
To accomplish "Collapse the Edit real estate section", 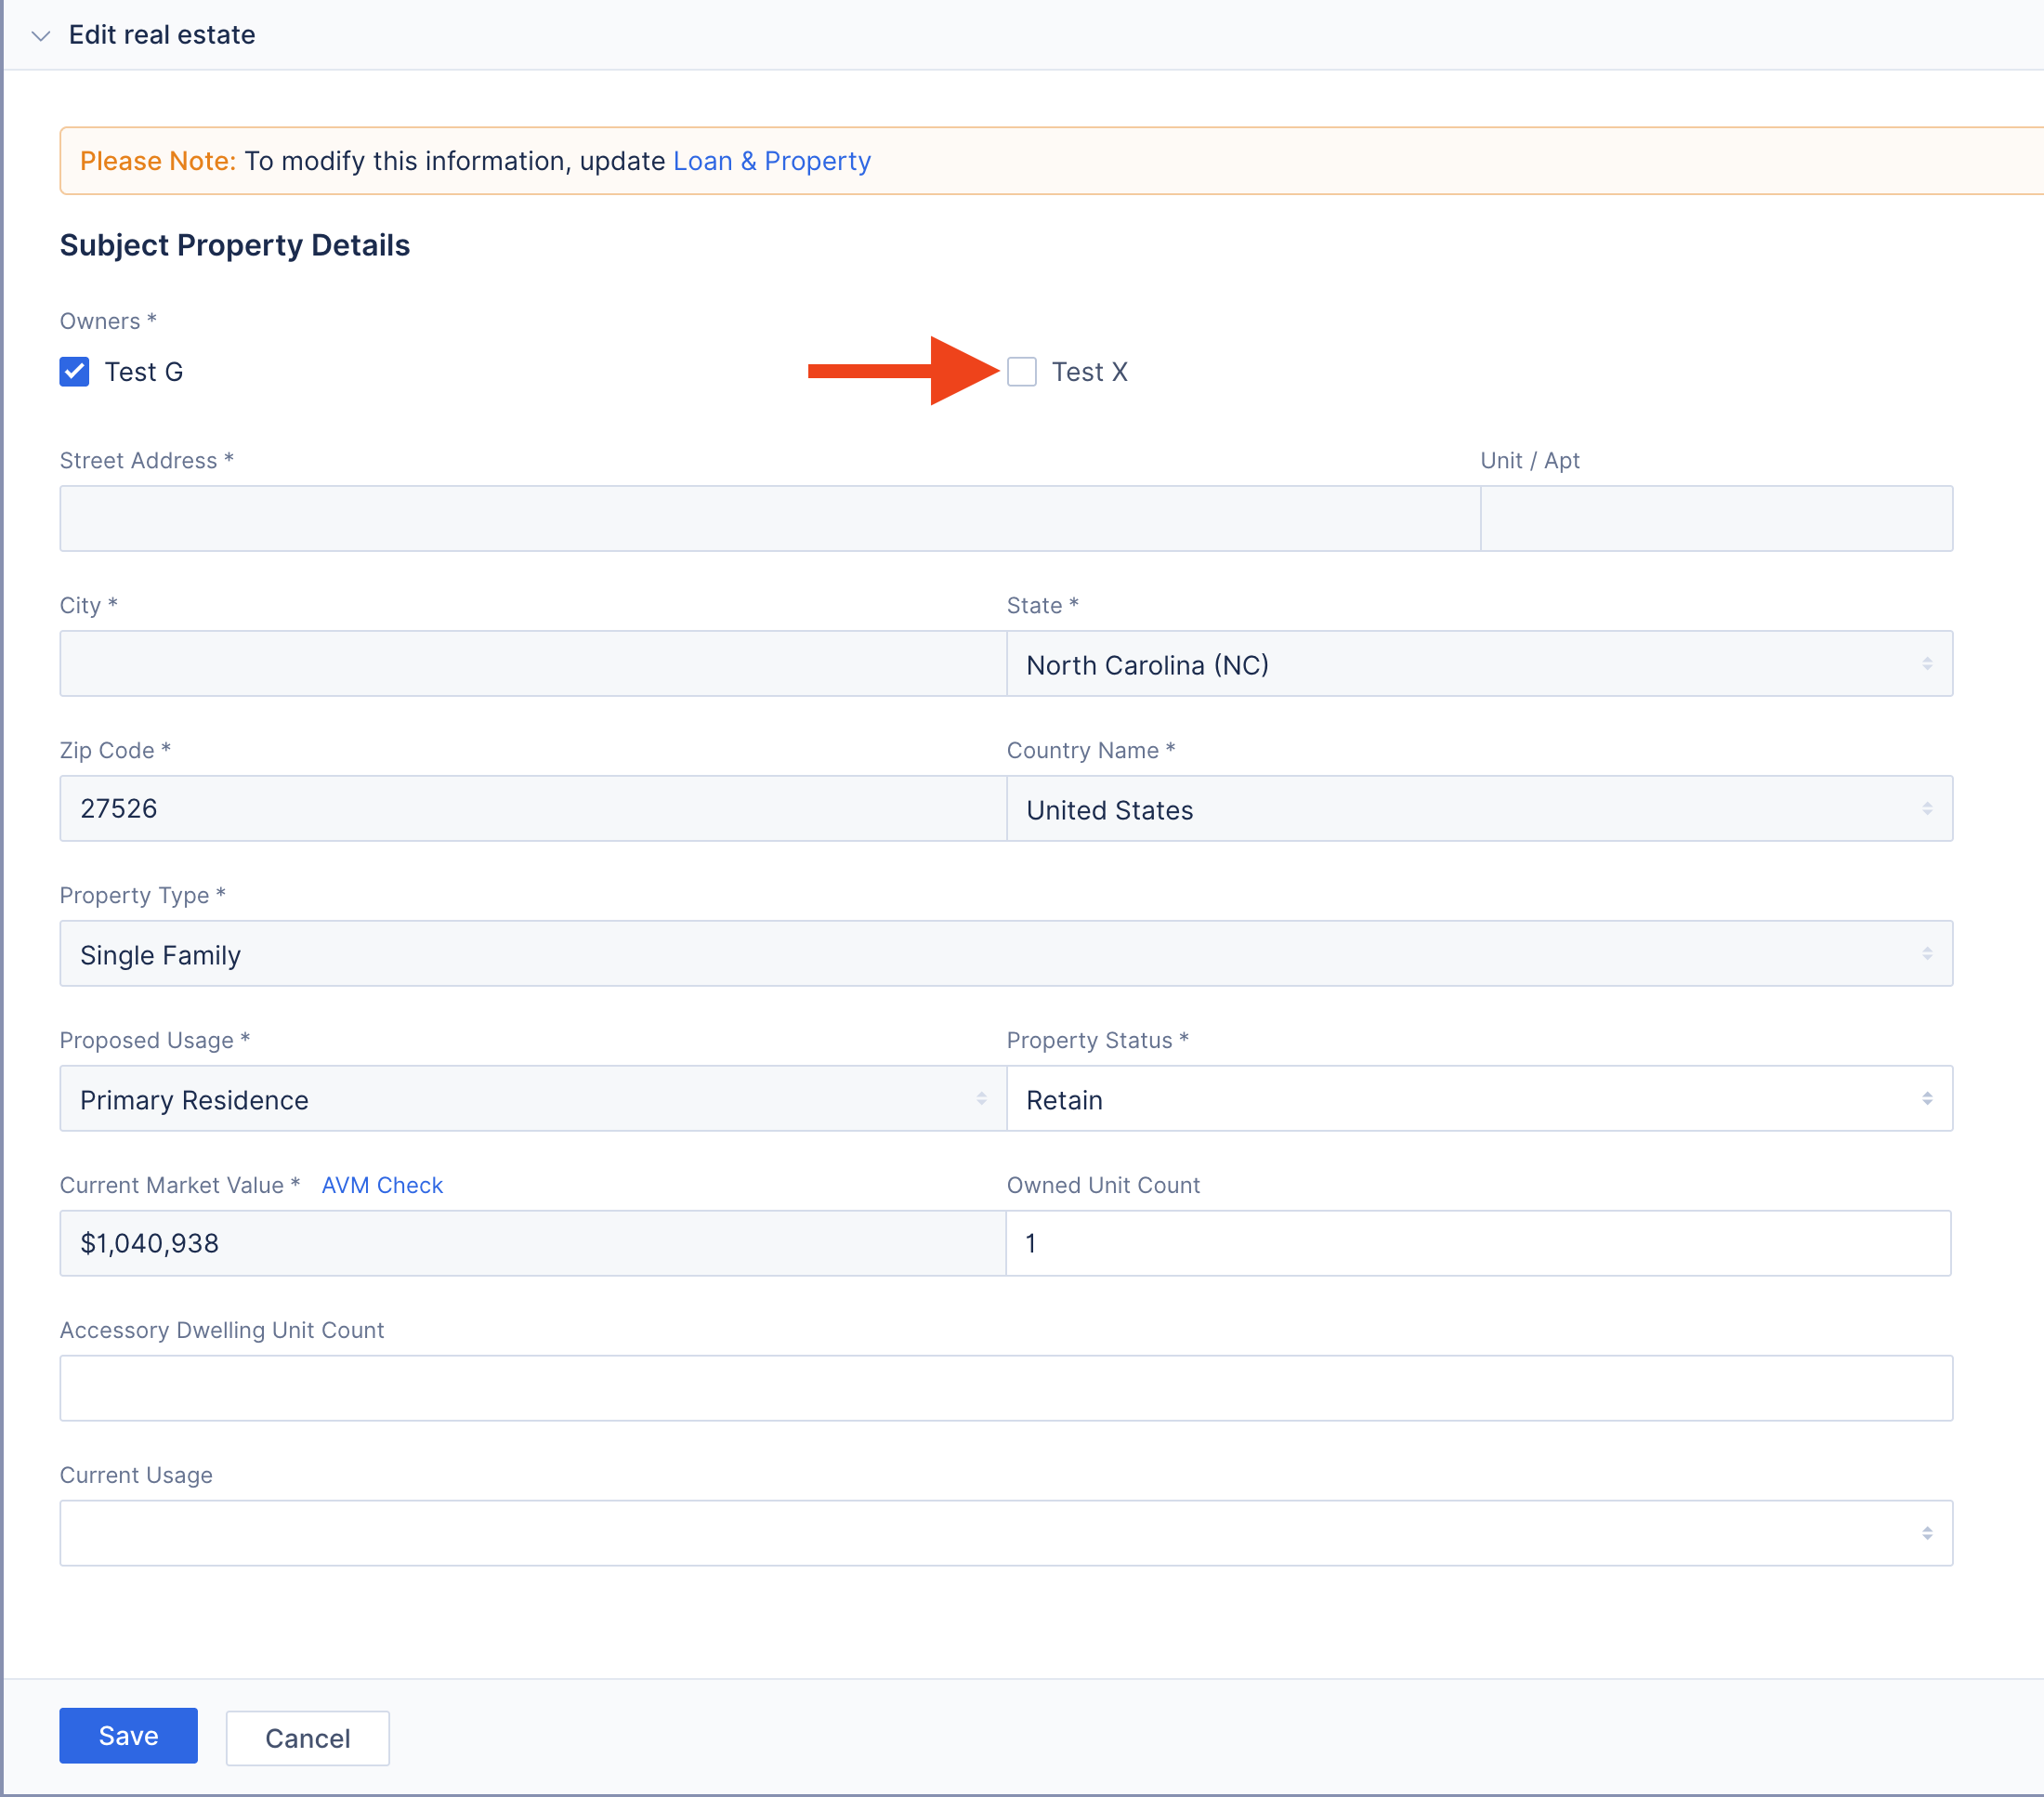I will (x=40, y=35).
